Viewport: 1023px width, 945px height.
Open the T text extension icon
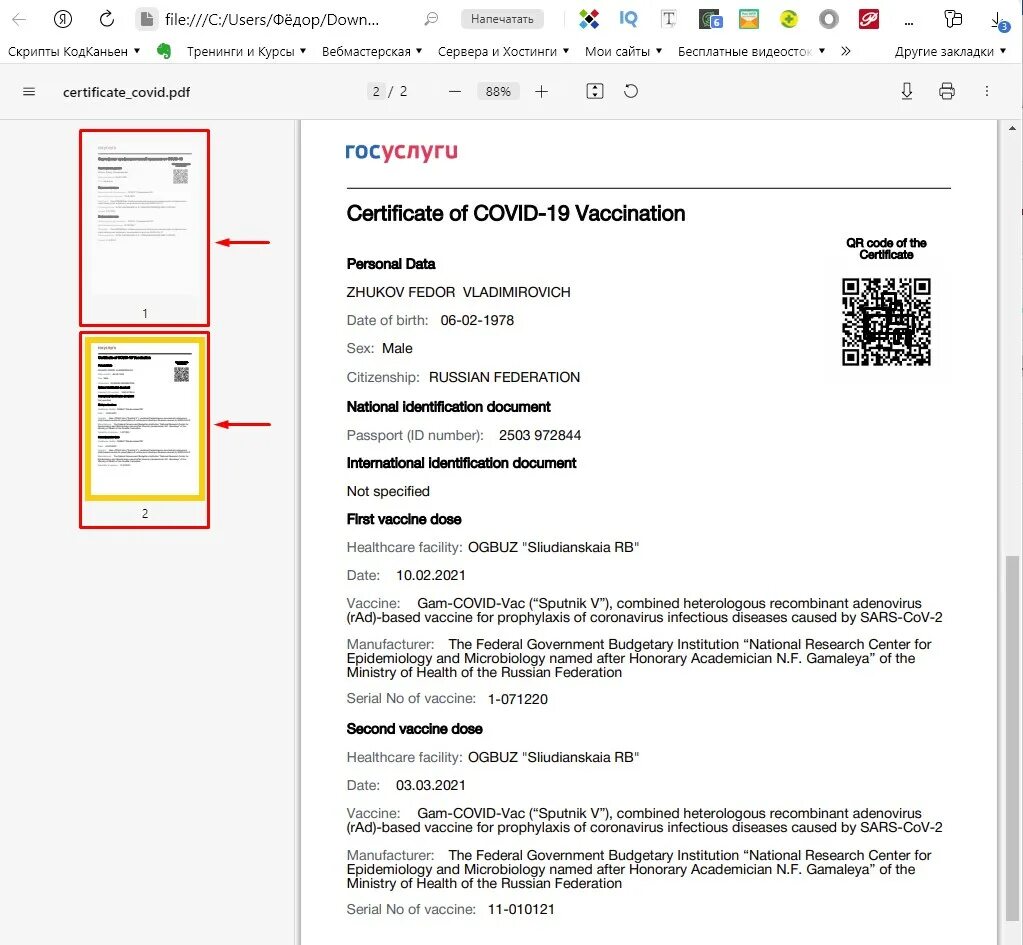(x=669, y=20)
